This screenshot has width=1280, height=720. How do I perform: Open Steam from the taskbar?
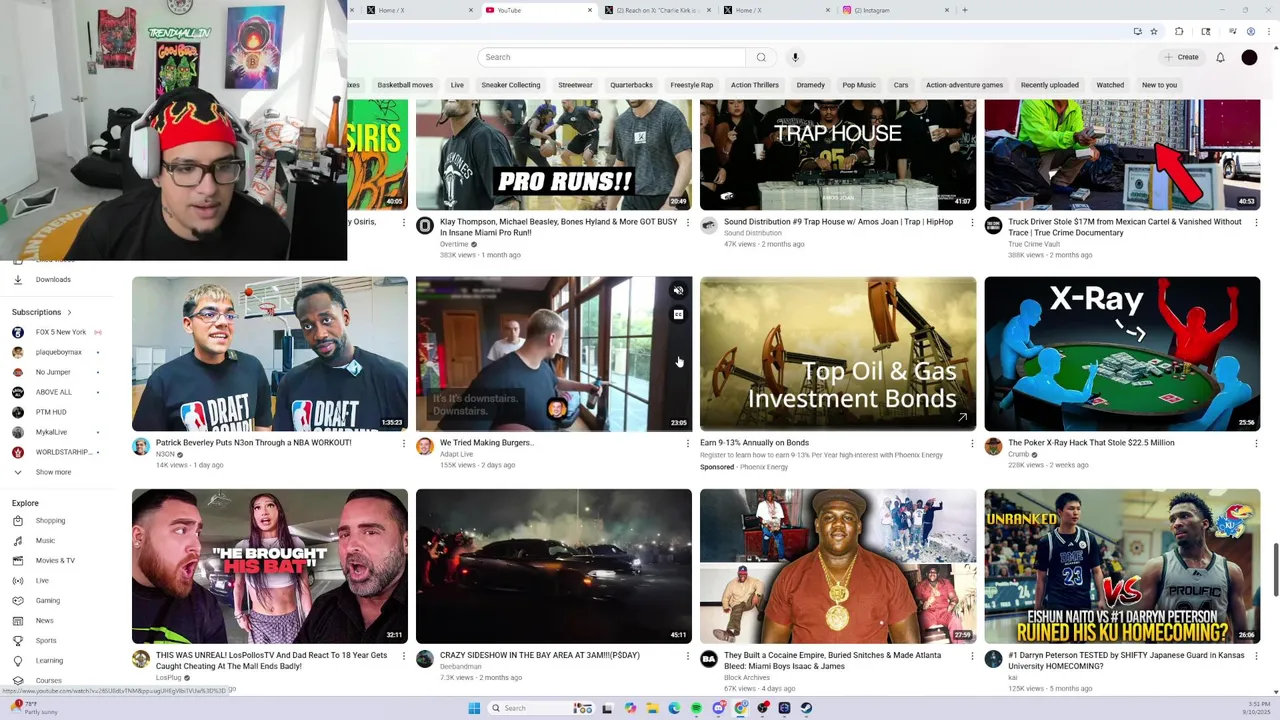click(x=806, y=708)
